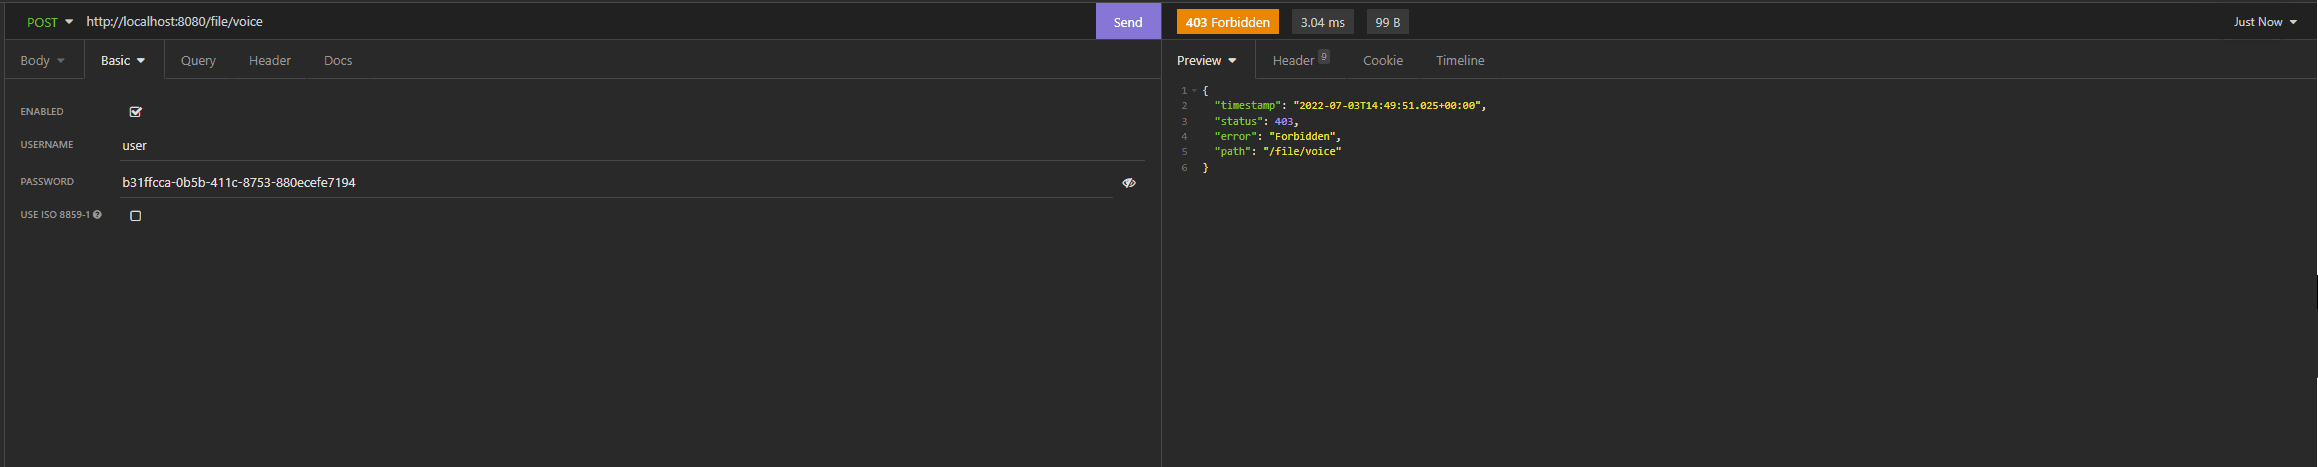Image resolution: width=2318 pixels, height=467 pixels.
Task: Open the Cookie tab
Action: [1382, 61]
